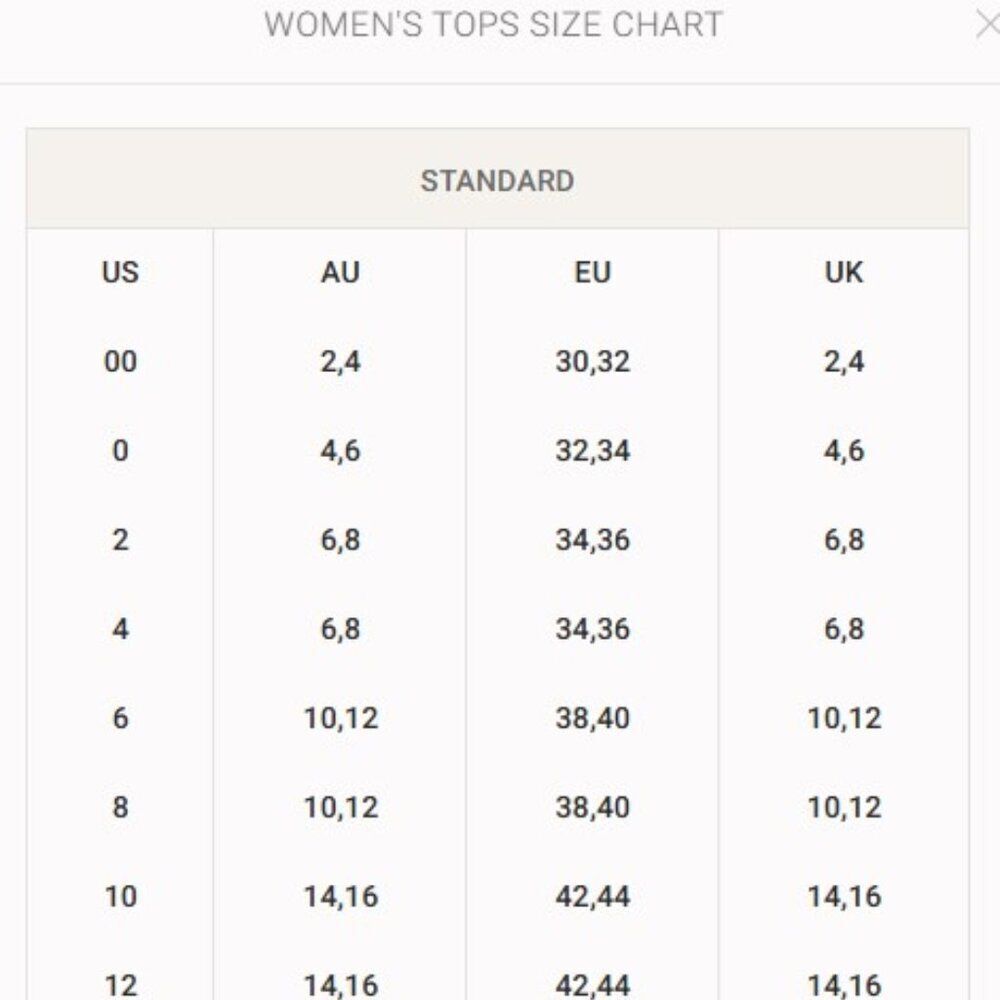Select US size 10 cell
The height and width of the screenshot is (1000, 1000).
tap(120, 897)
